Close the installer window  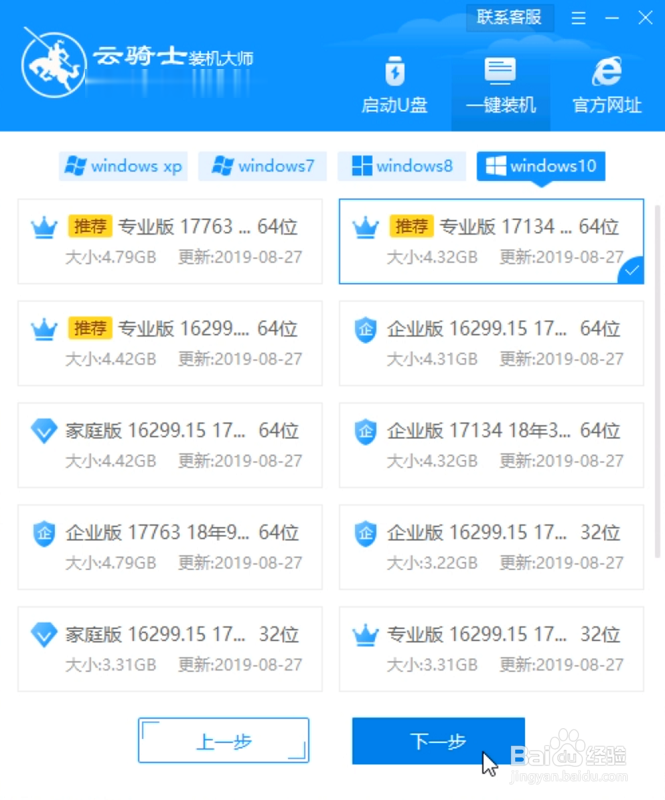pos(646,18)
